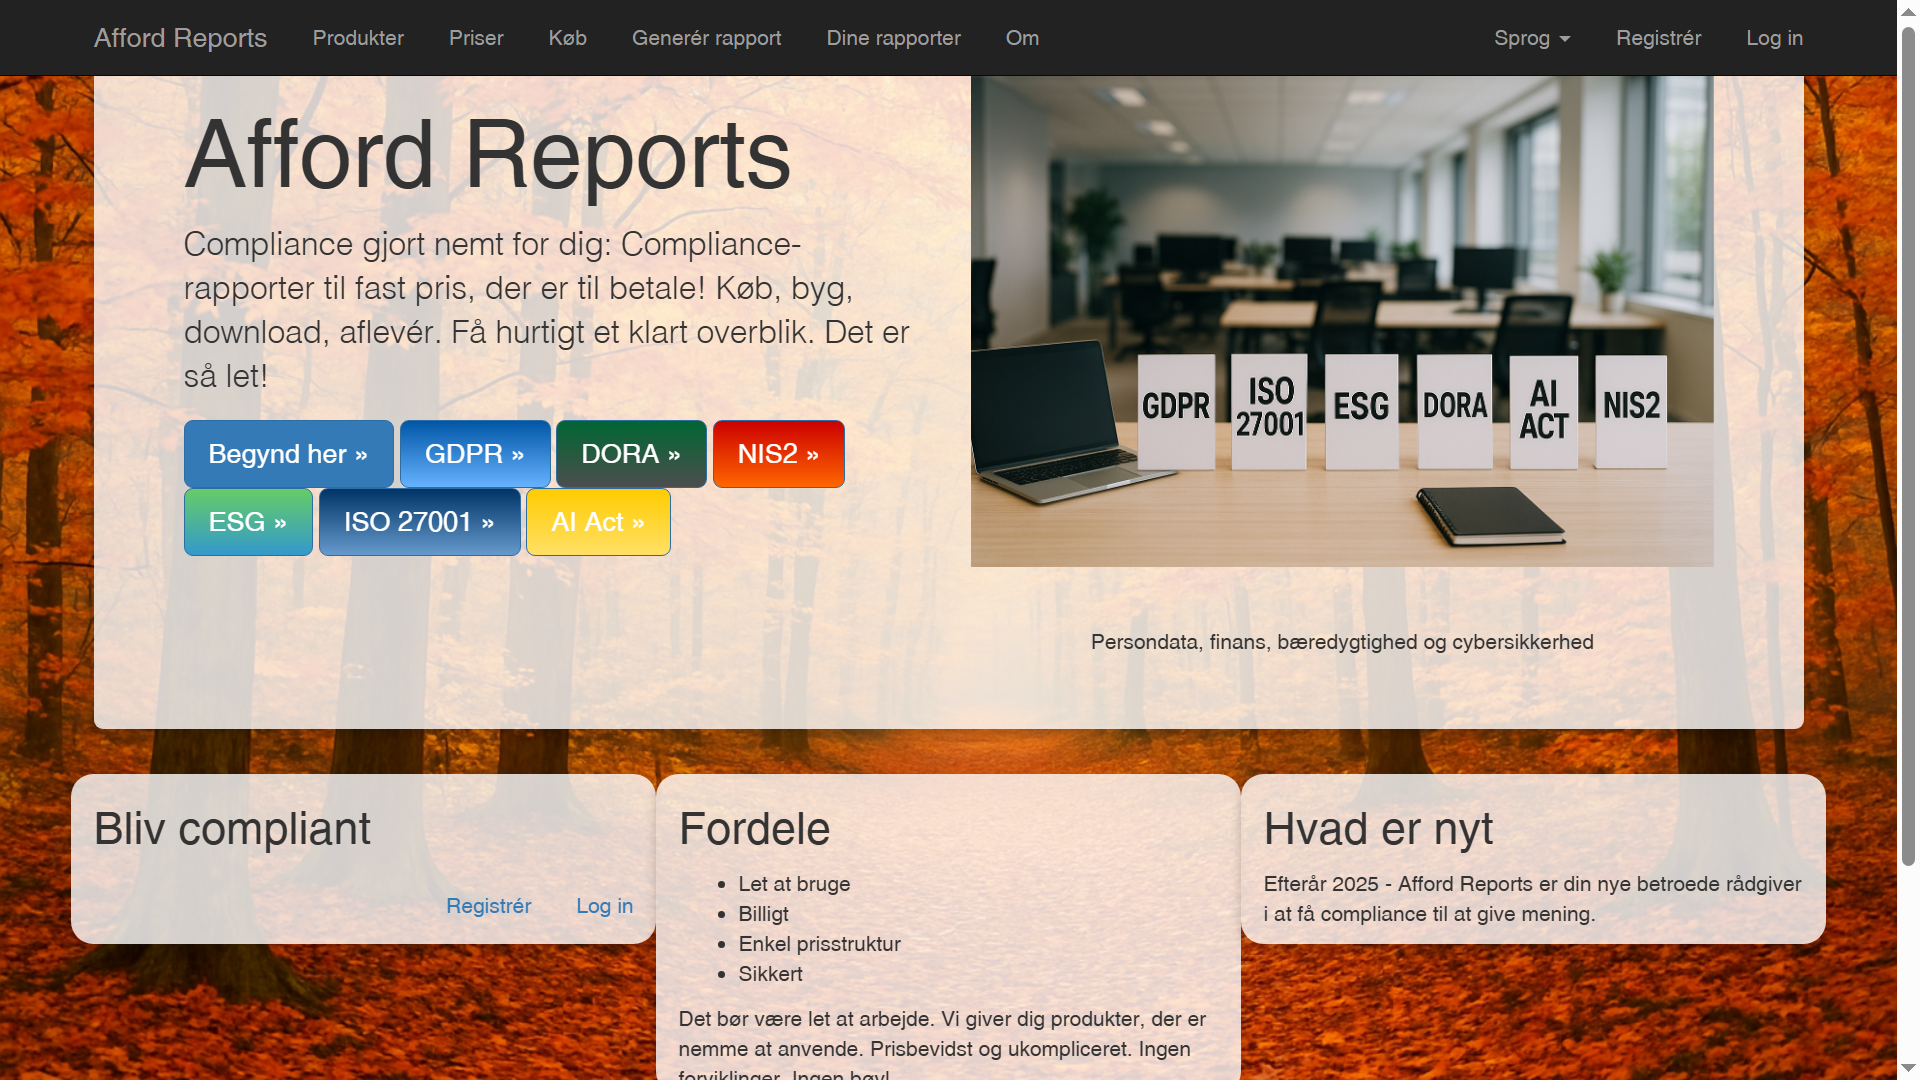Click Registrér under Bliv compliant
The height and width of the screenshot is (1080, 1920).
(x=488, y=906)
